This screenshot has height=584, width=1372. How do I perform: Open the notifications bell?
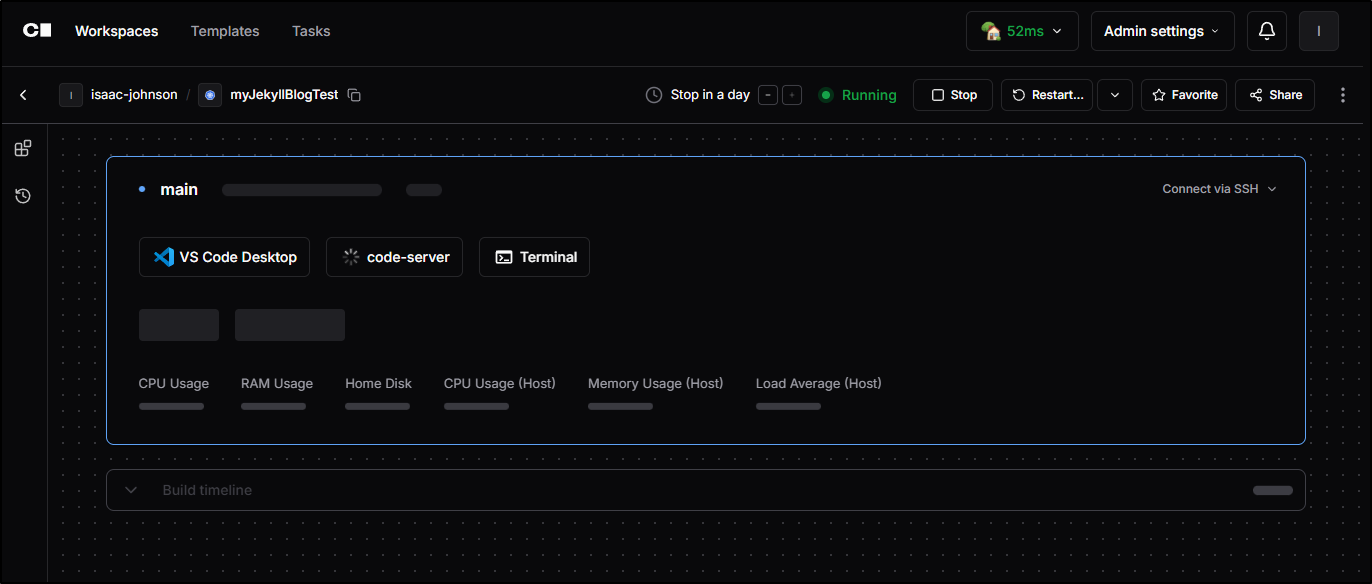1266,31
